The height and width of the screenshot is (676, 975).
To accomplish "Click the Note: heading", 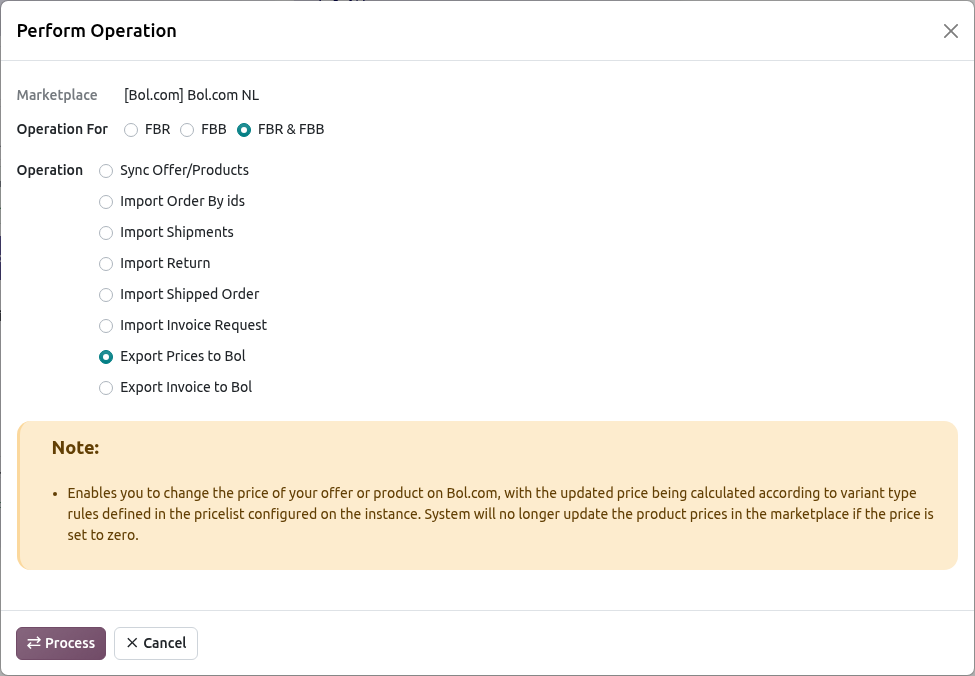I will [x=75, y=448].
